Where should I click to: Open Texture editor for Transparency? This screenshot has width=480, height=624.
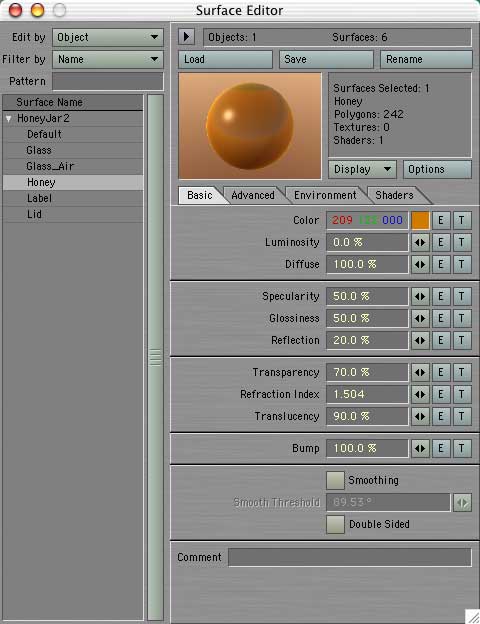pyautogui.click(x=462, y=372)
